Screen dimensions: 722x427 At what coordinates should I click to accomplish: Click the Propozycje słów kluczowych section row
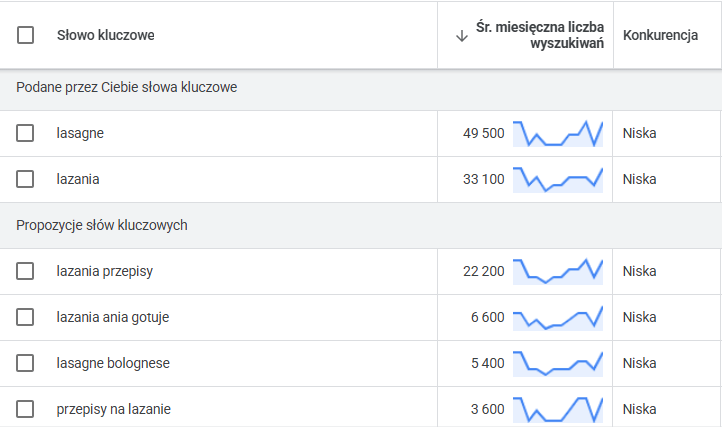(x=102, y=225)
